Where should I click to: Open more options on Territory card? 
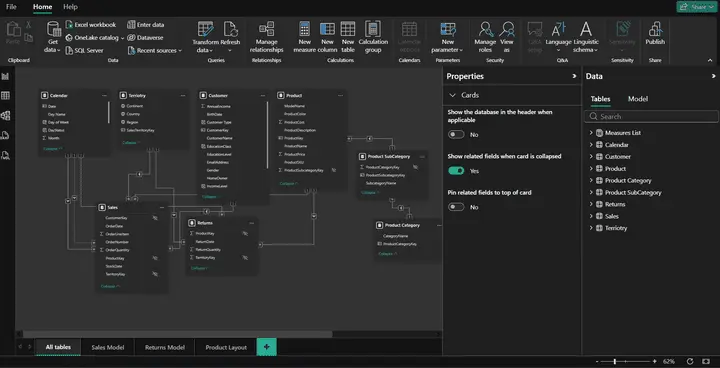click(183, 96)
